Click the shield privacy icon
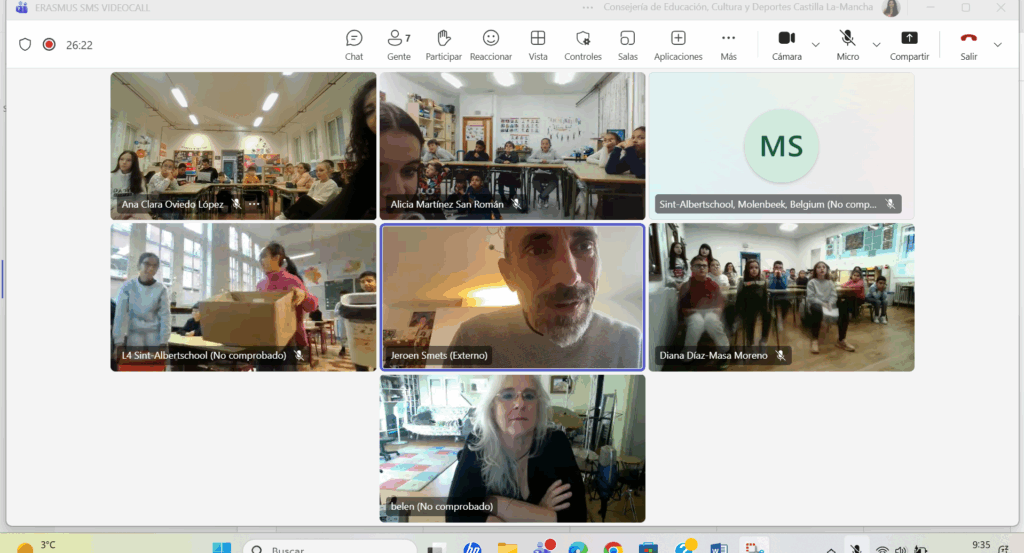Image resolution: width=1024 pixels, height=553 pixels. (26, 45)
